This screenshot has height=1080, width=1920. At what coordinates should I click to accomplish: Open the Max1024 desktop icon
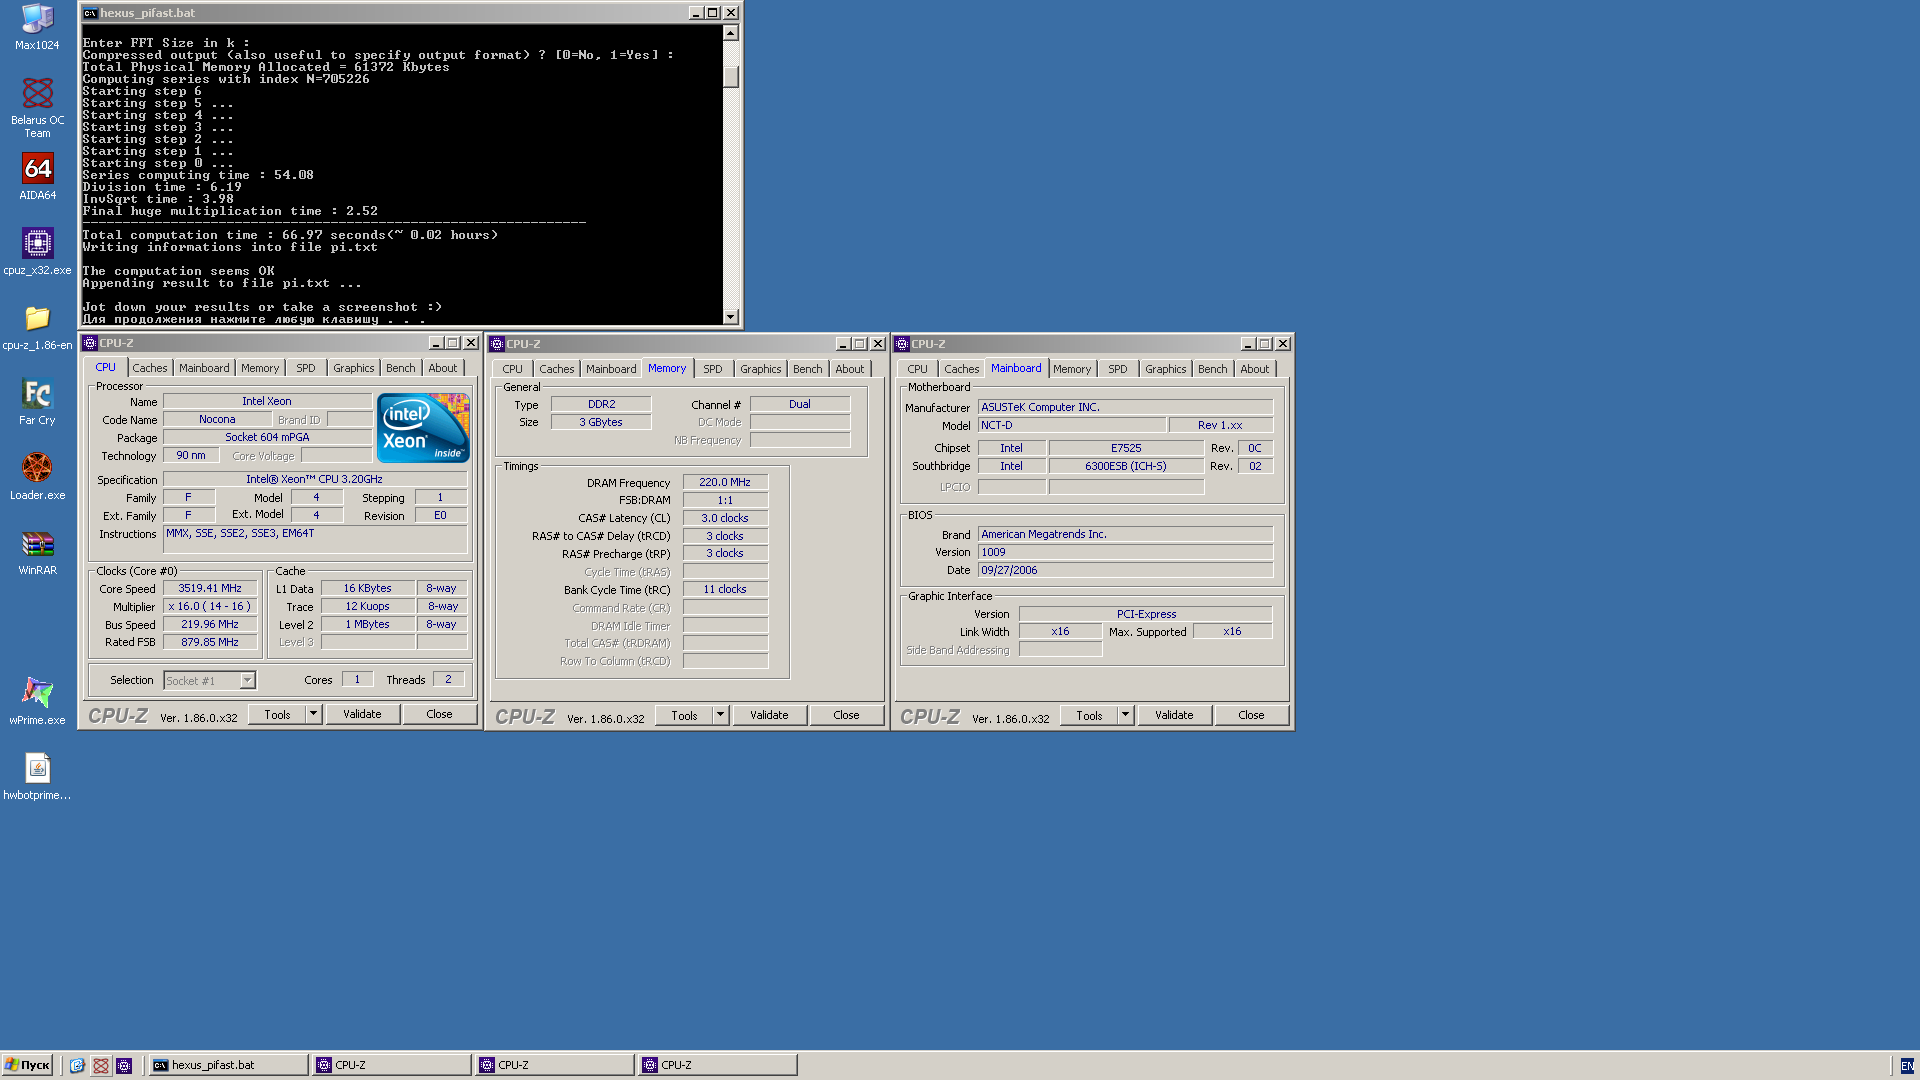(x=37, y=27)
